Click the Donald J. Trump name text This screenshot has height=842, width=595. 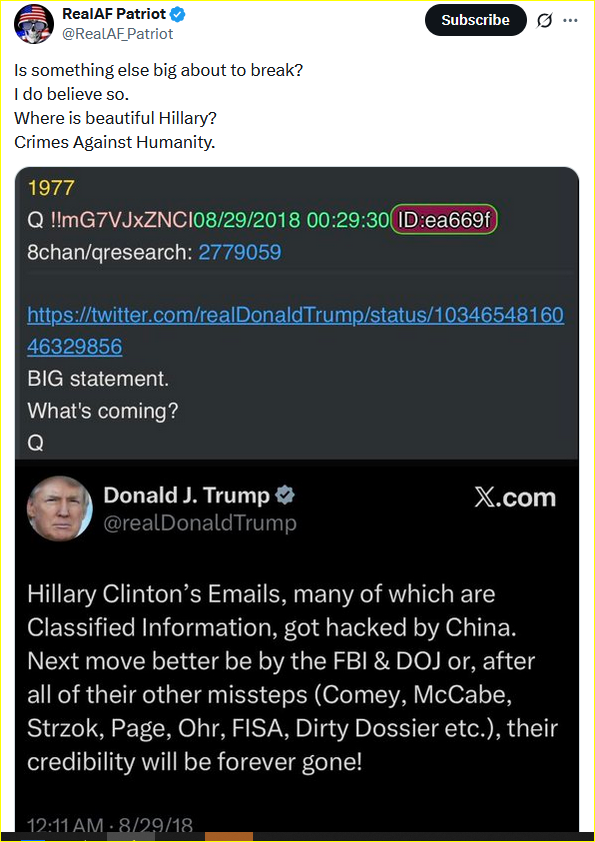(186, 495)
